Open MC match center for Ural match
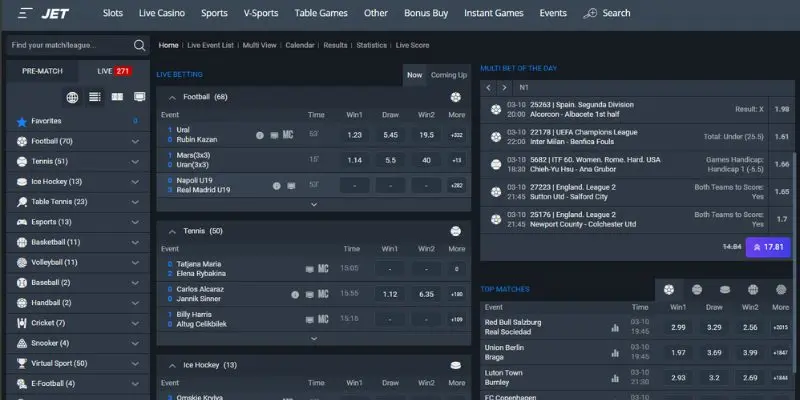 tap(288, 135)
